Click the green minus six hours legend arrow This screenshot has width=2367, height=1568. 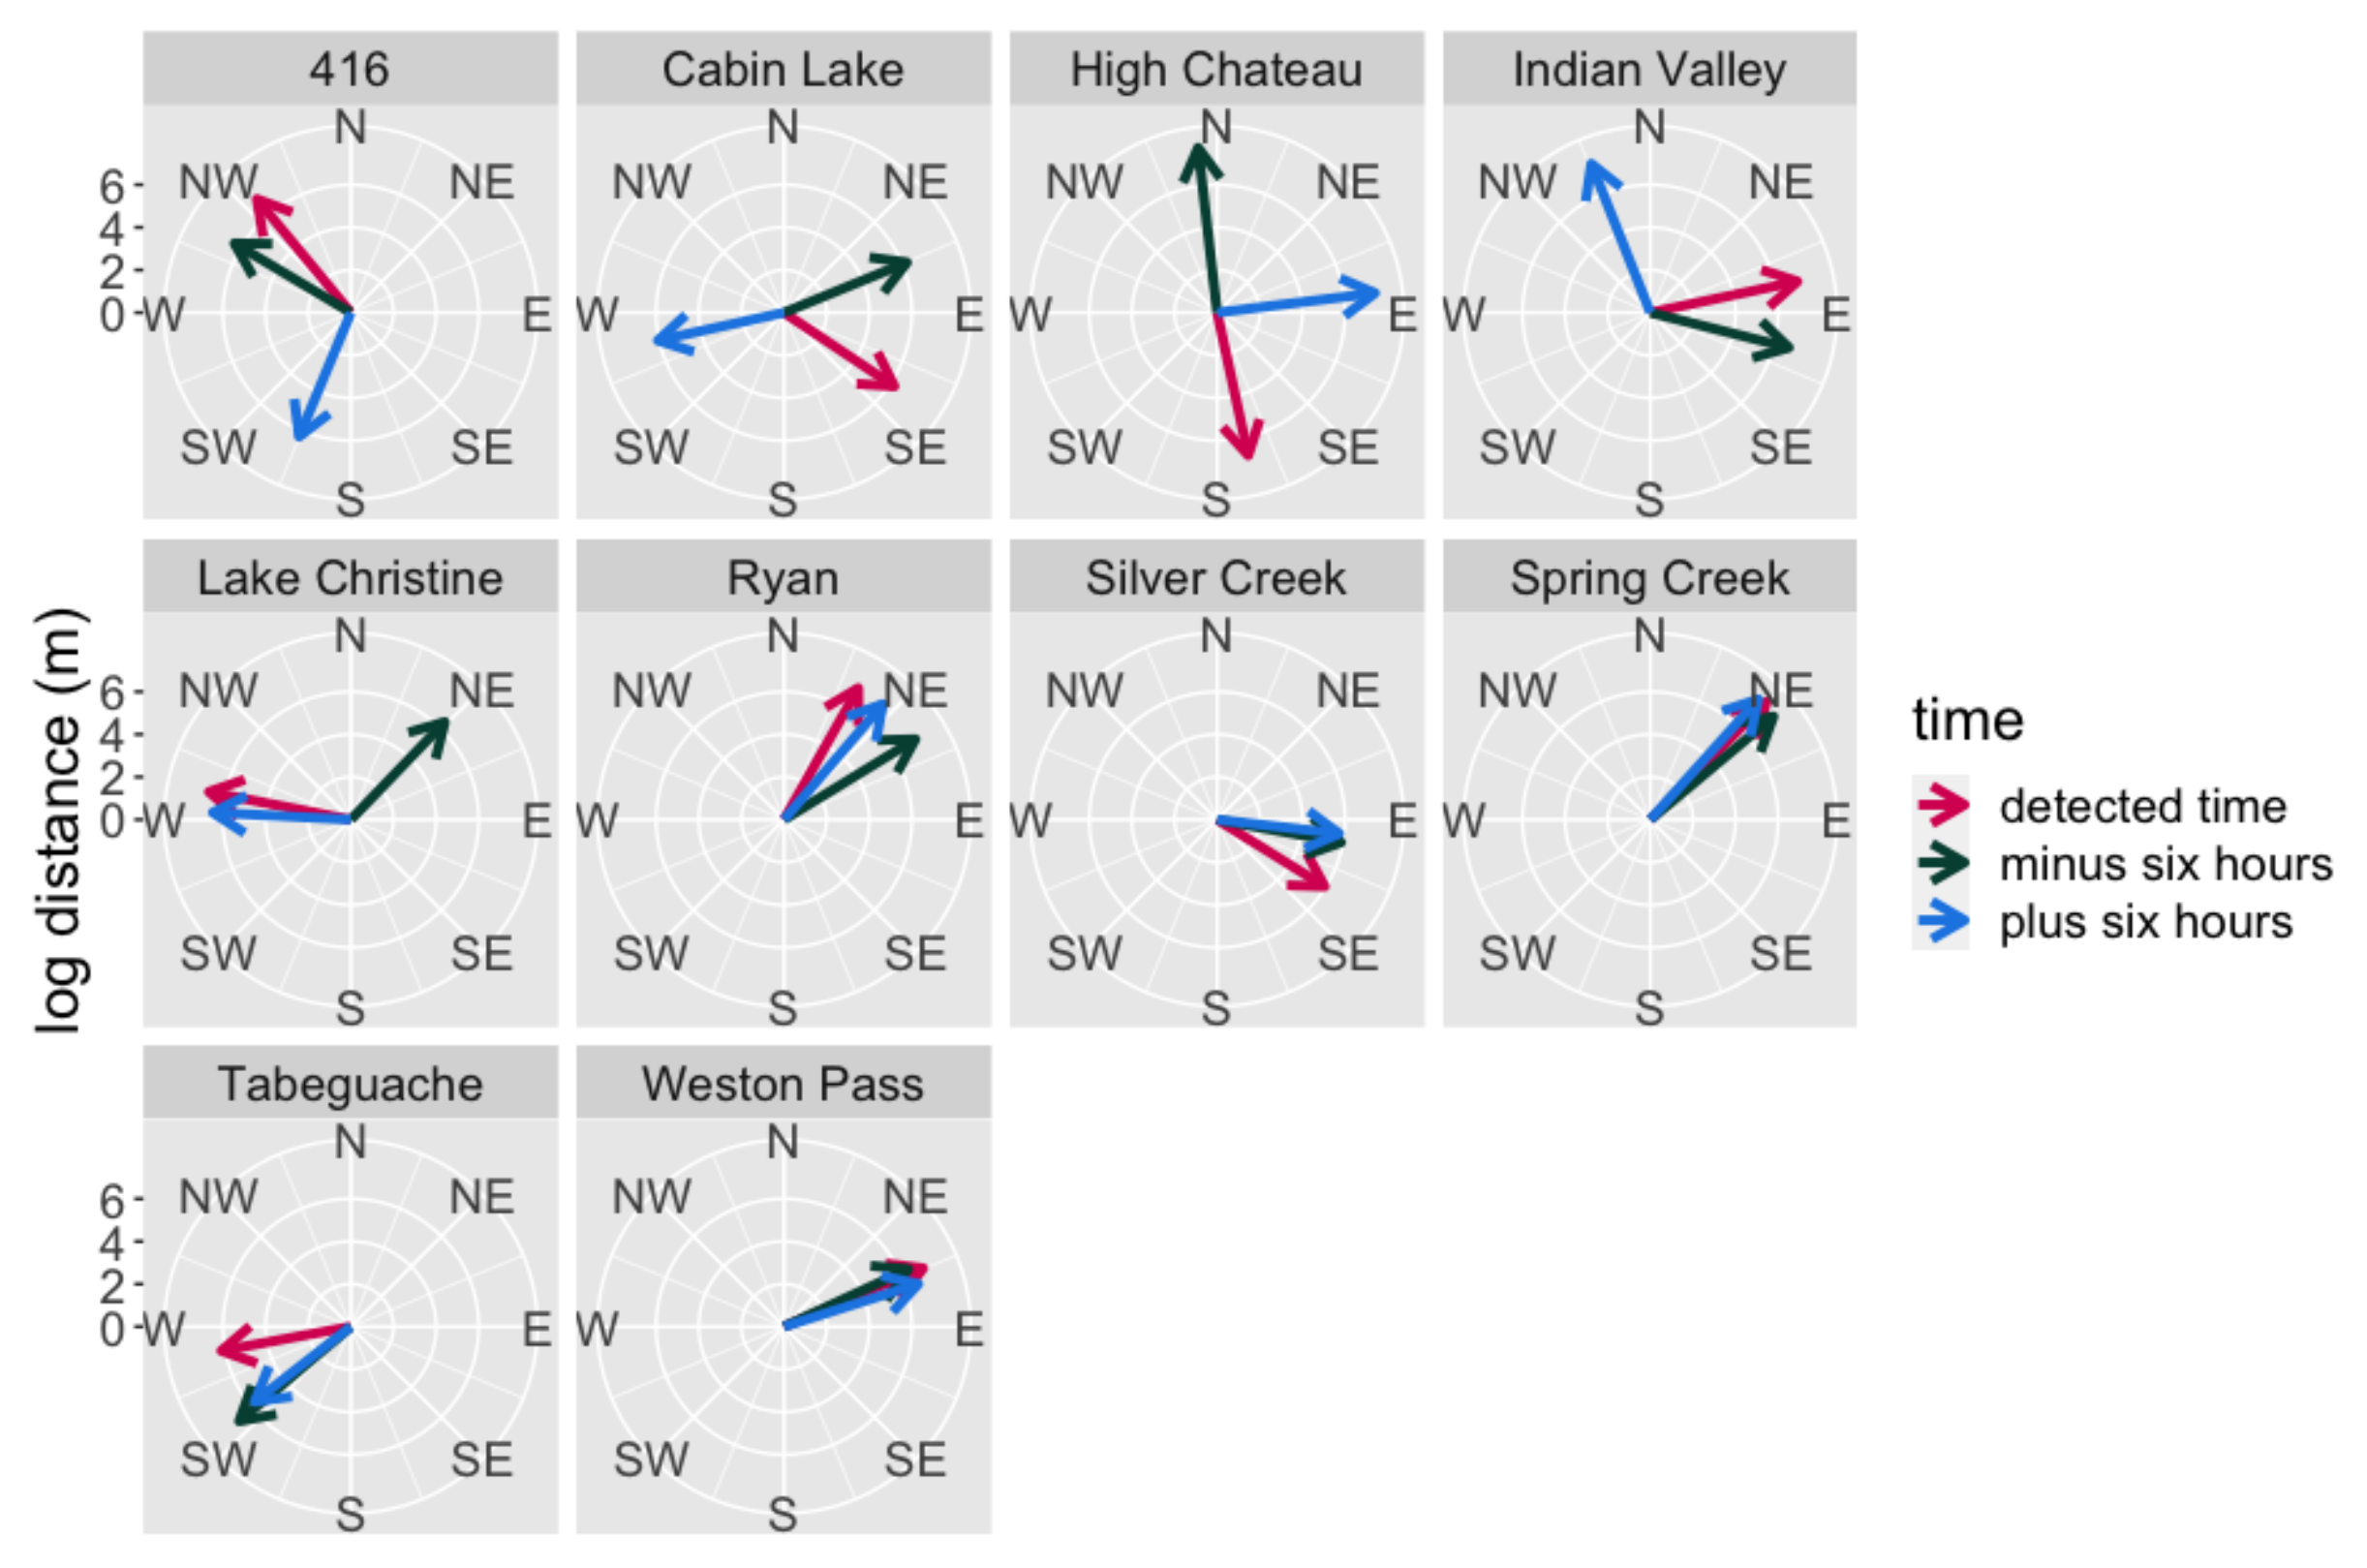pos(1942,863)
